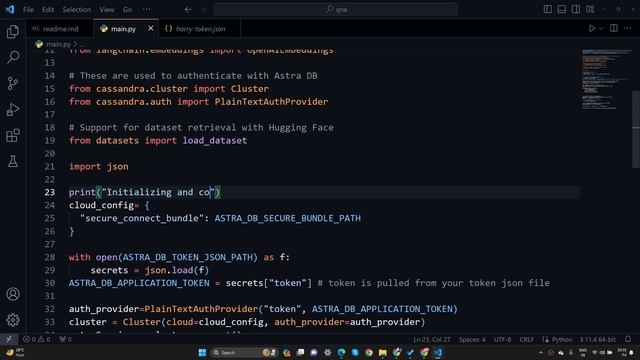Switch to the readme.md tab
The width and height of the screenshot is (640, 360).
click(x=60, y=29)
